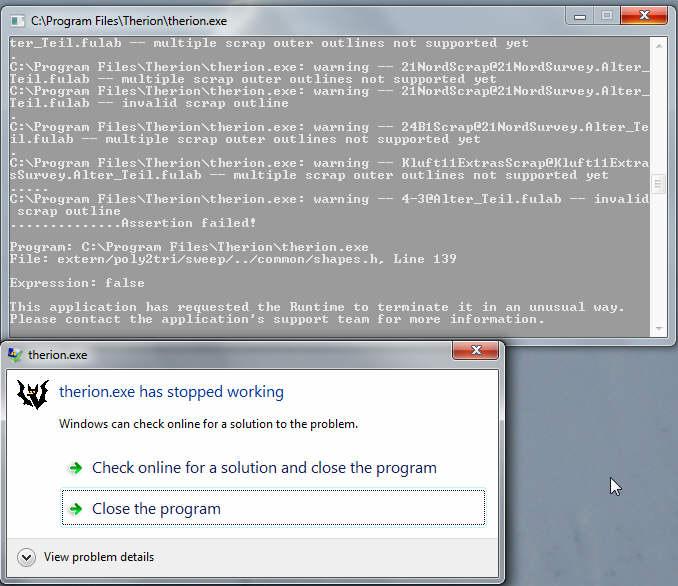Image resolution: width=678 pixels, height=586 pixels.
Task: Click the green arrow beside 'Close the program'
Action: coord(76,509)
